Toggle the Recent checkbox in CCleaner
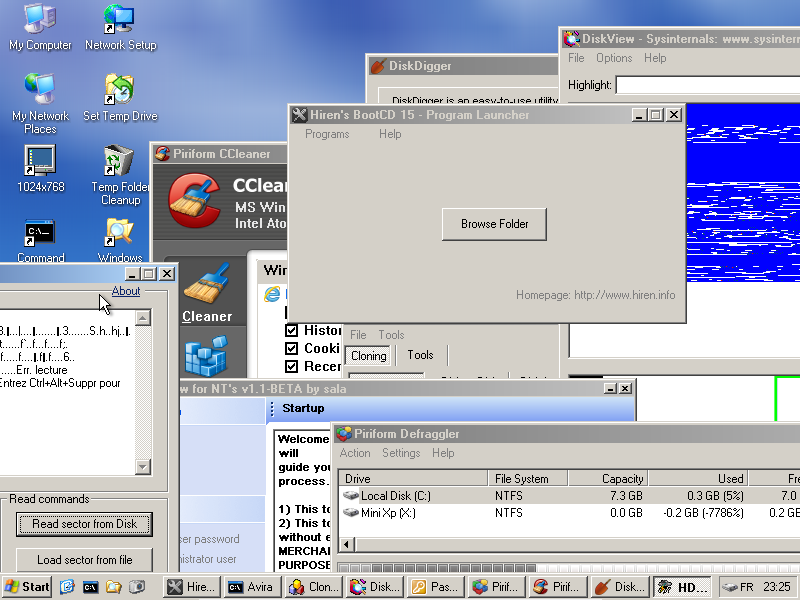The width and height of the screenshot is (800, 600). [x=291, y=366]
